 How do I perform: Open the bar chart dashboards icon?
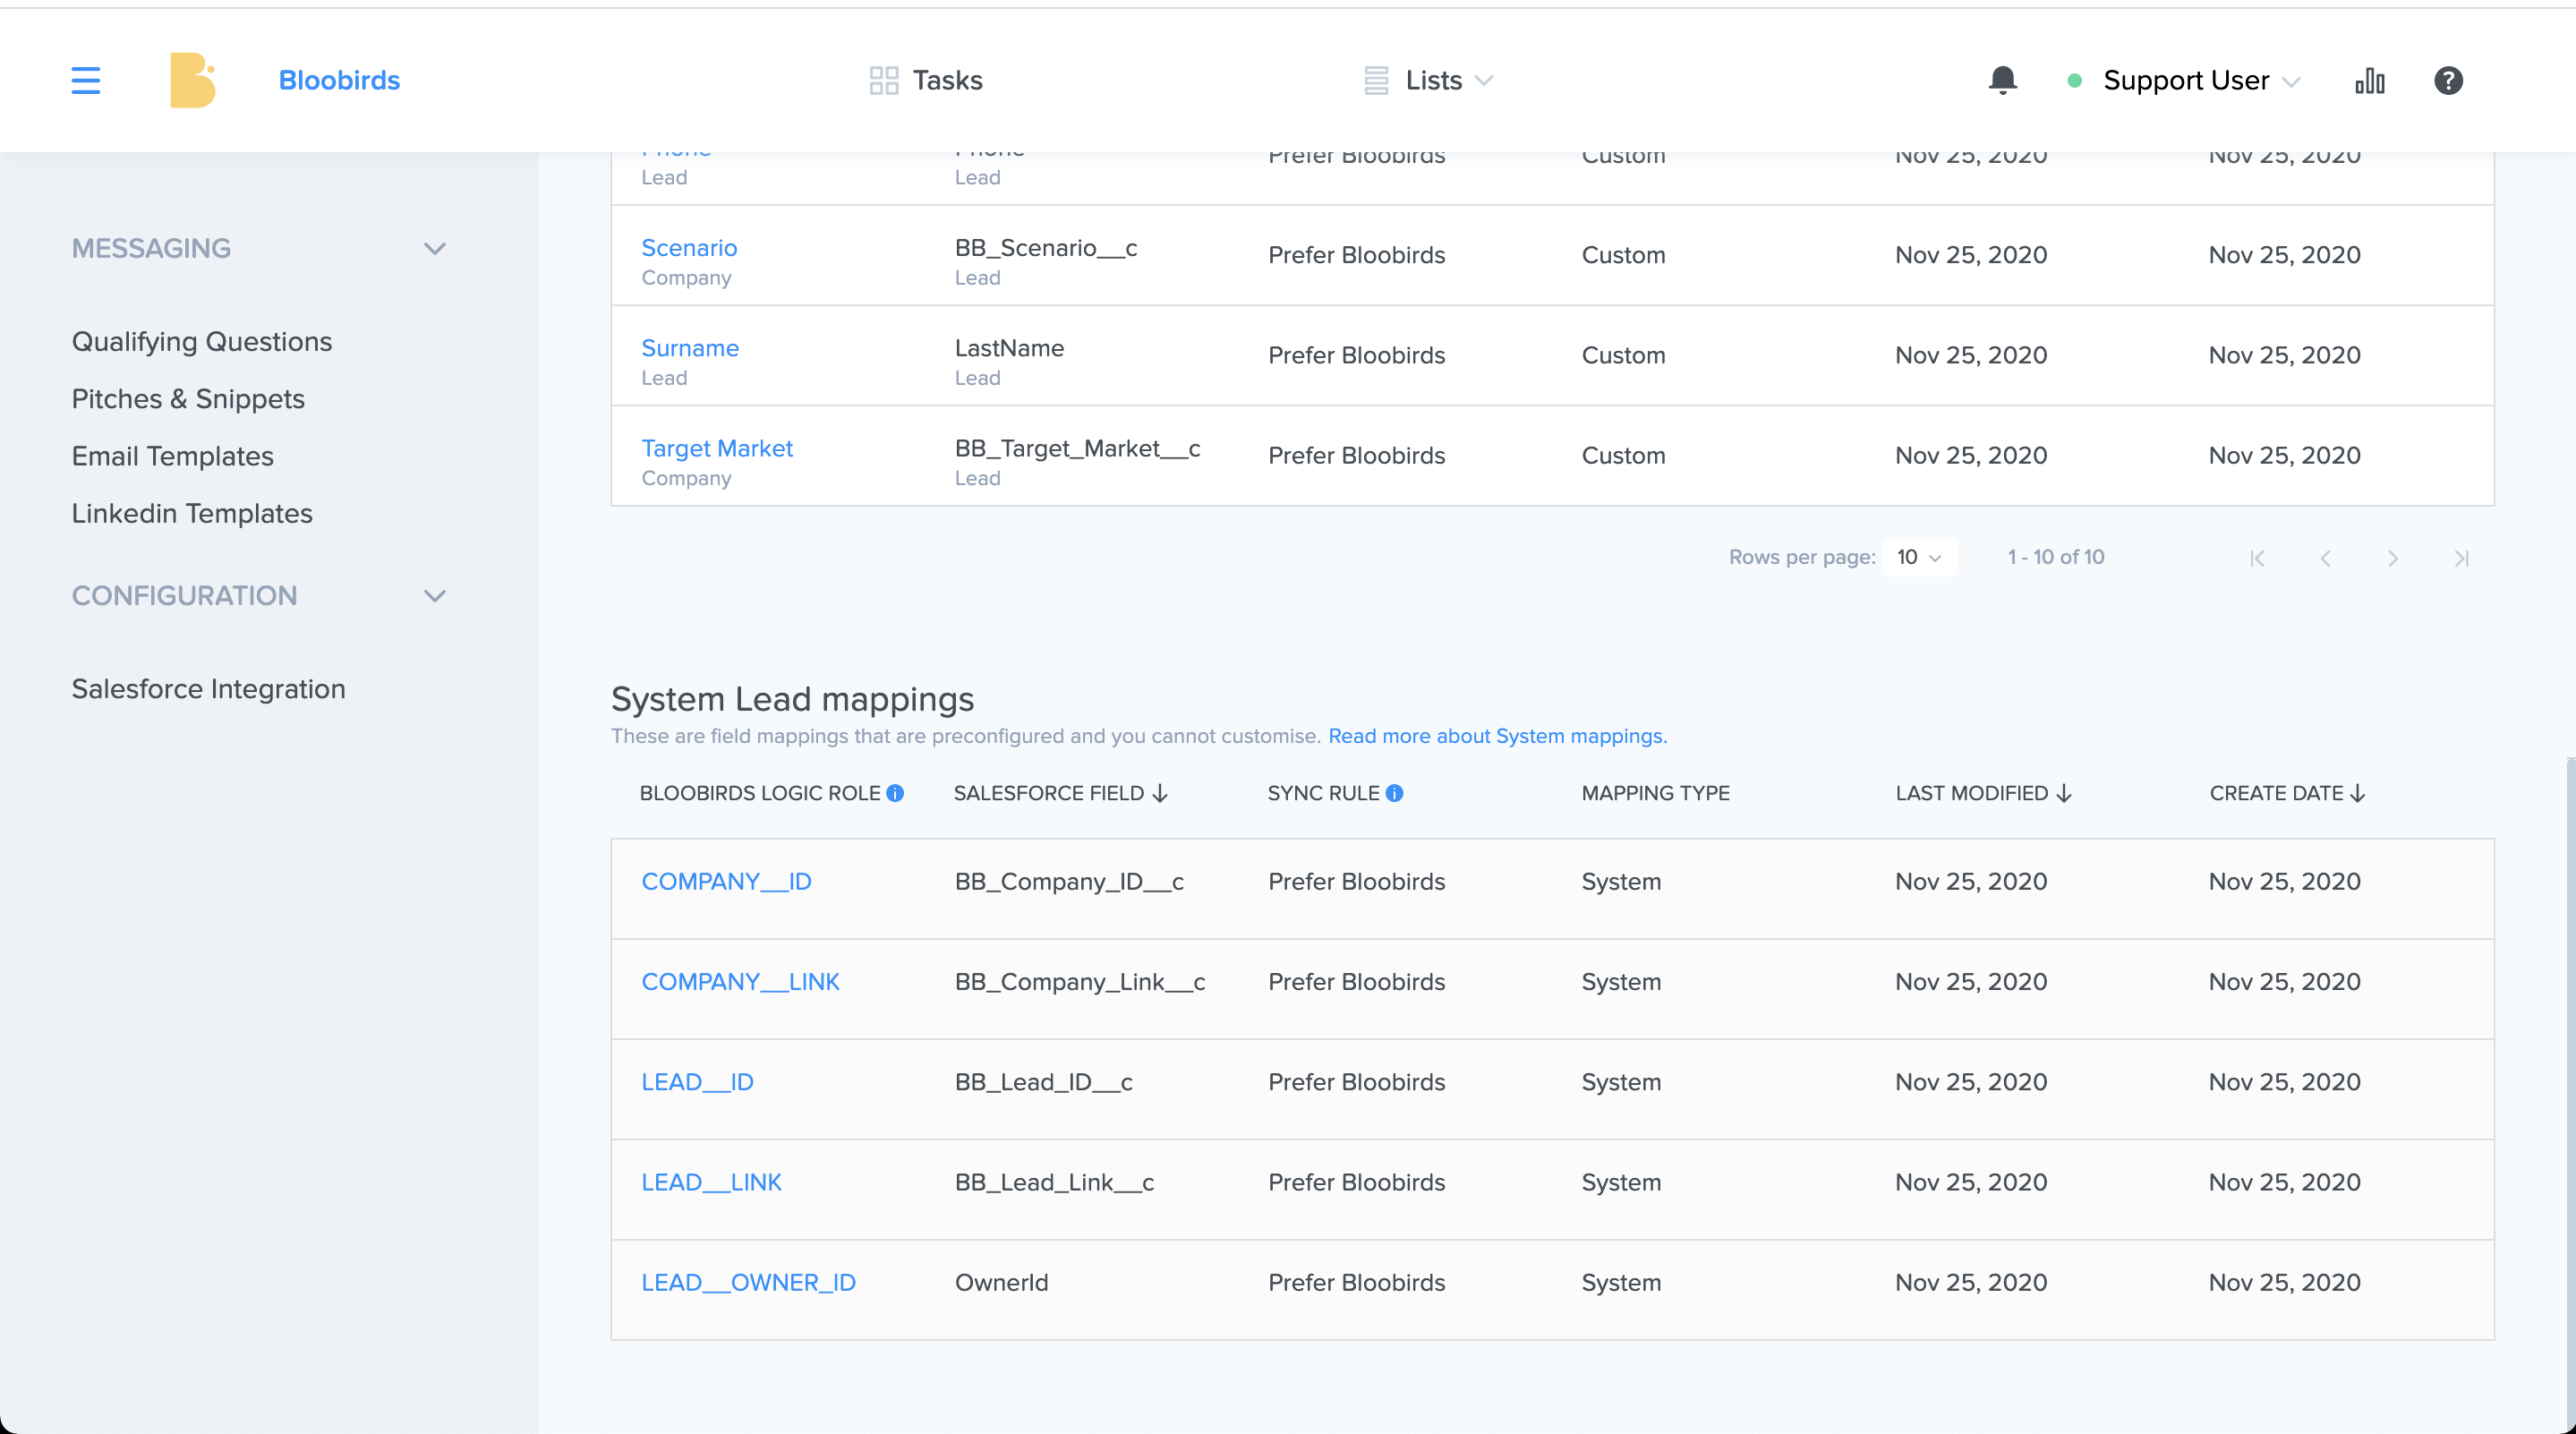(x=2370, y=80)
